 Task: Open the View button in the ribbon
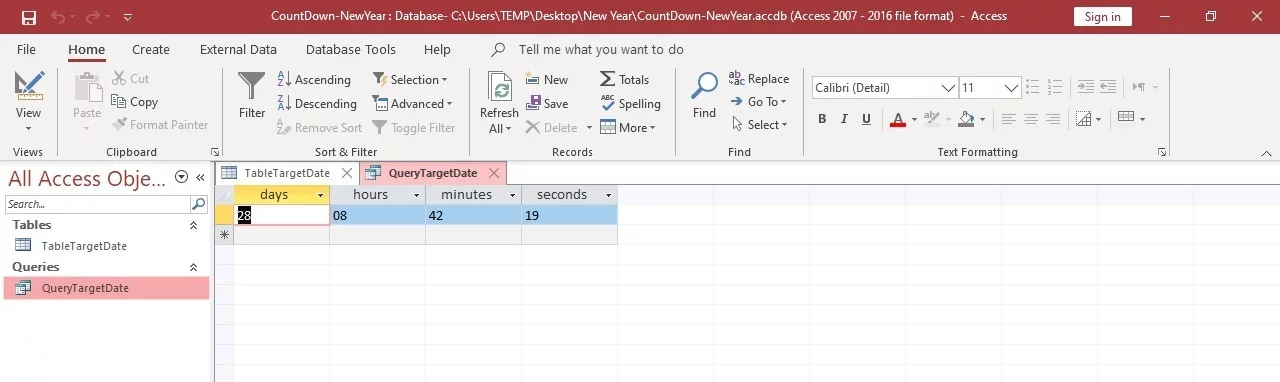(28, 101)
